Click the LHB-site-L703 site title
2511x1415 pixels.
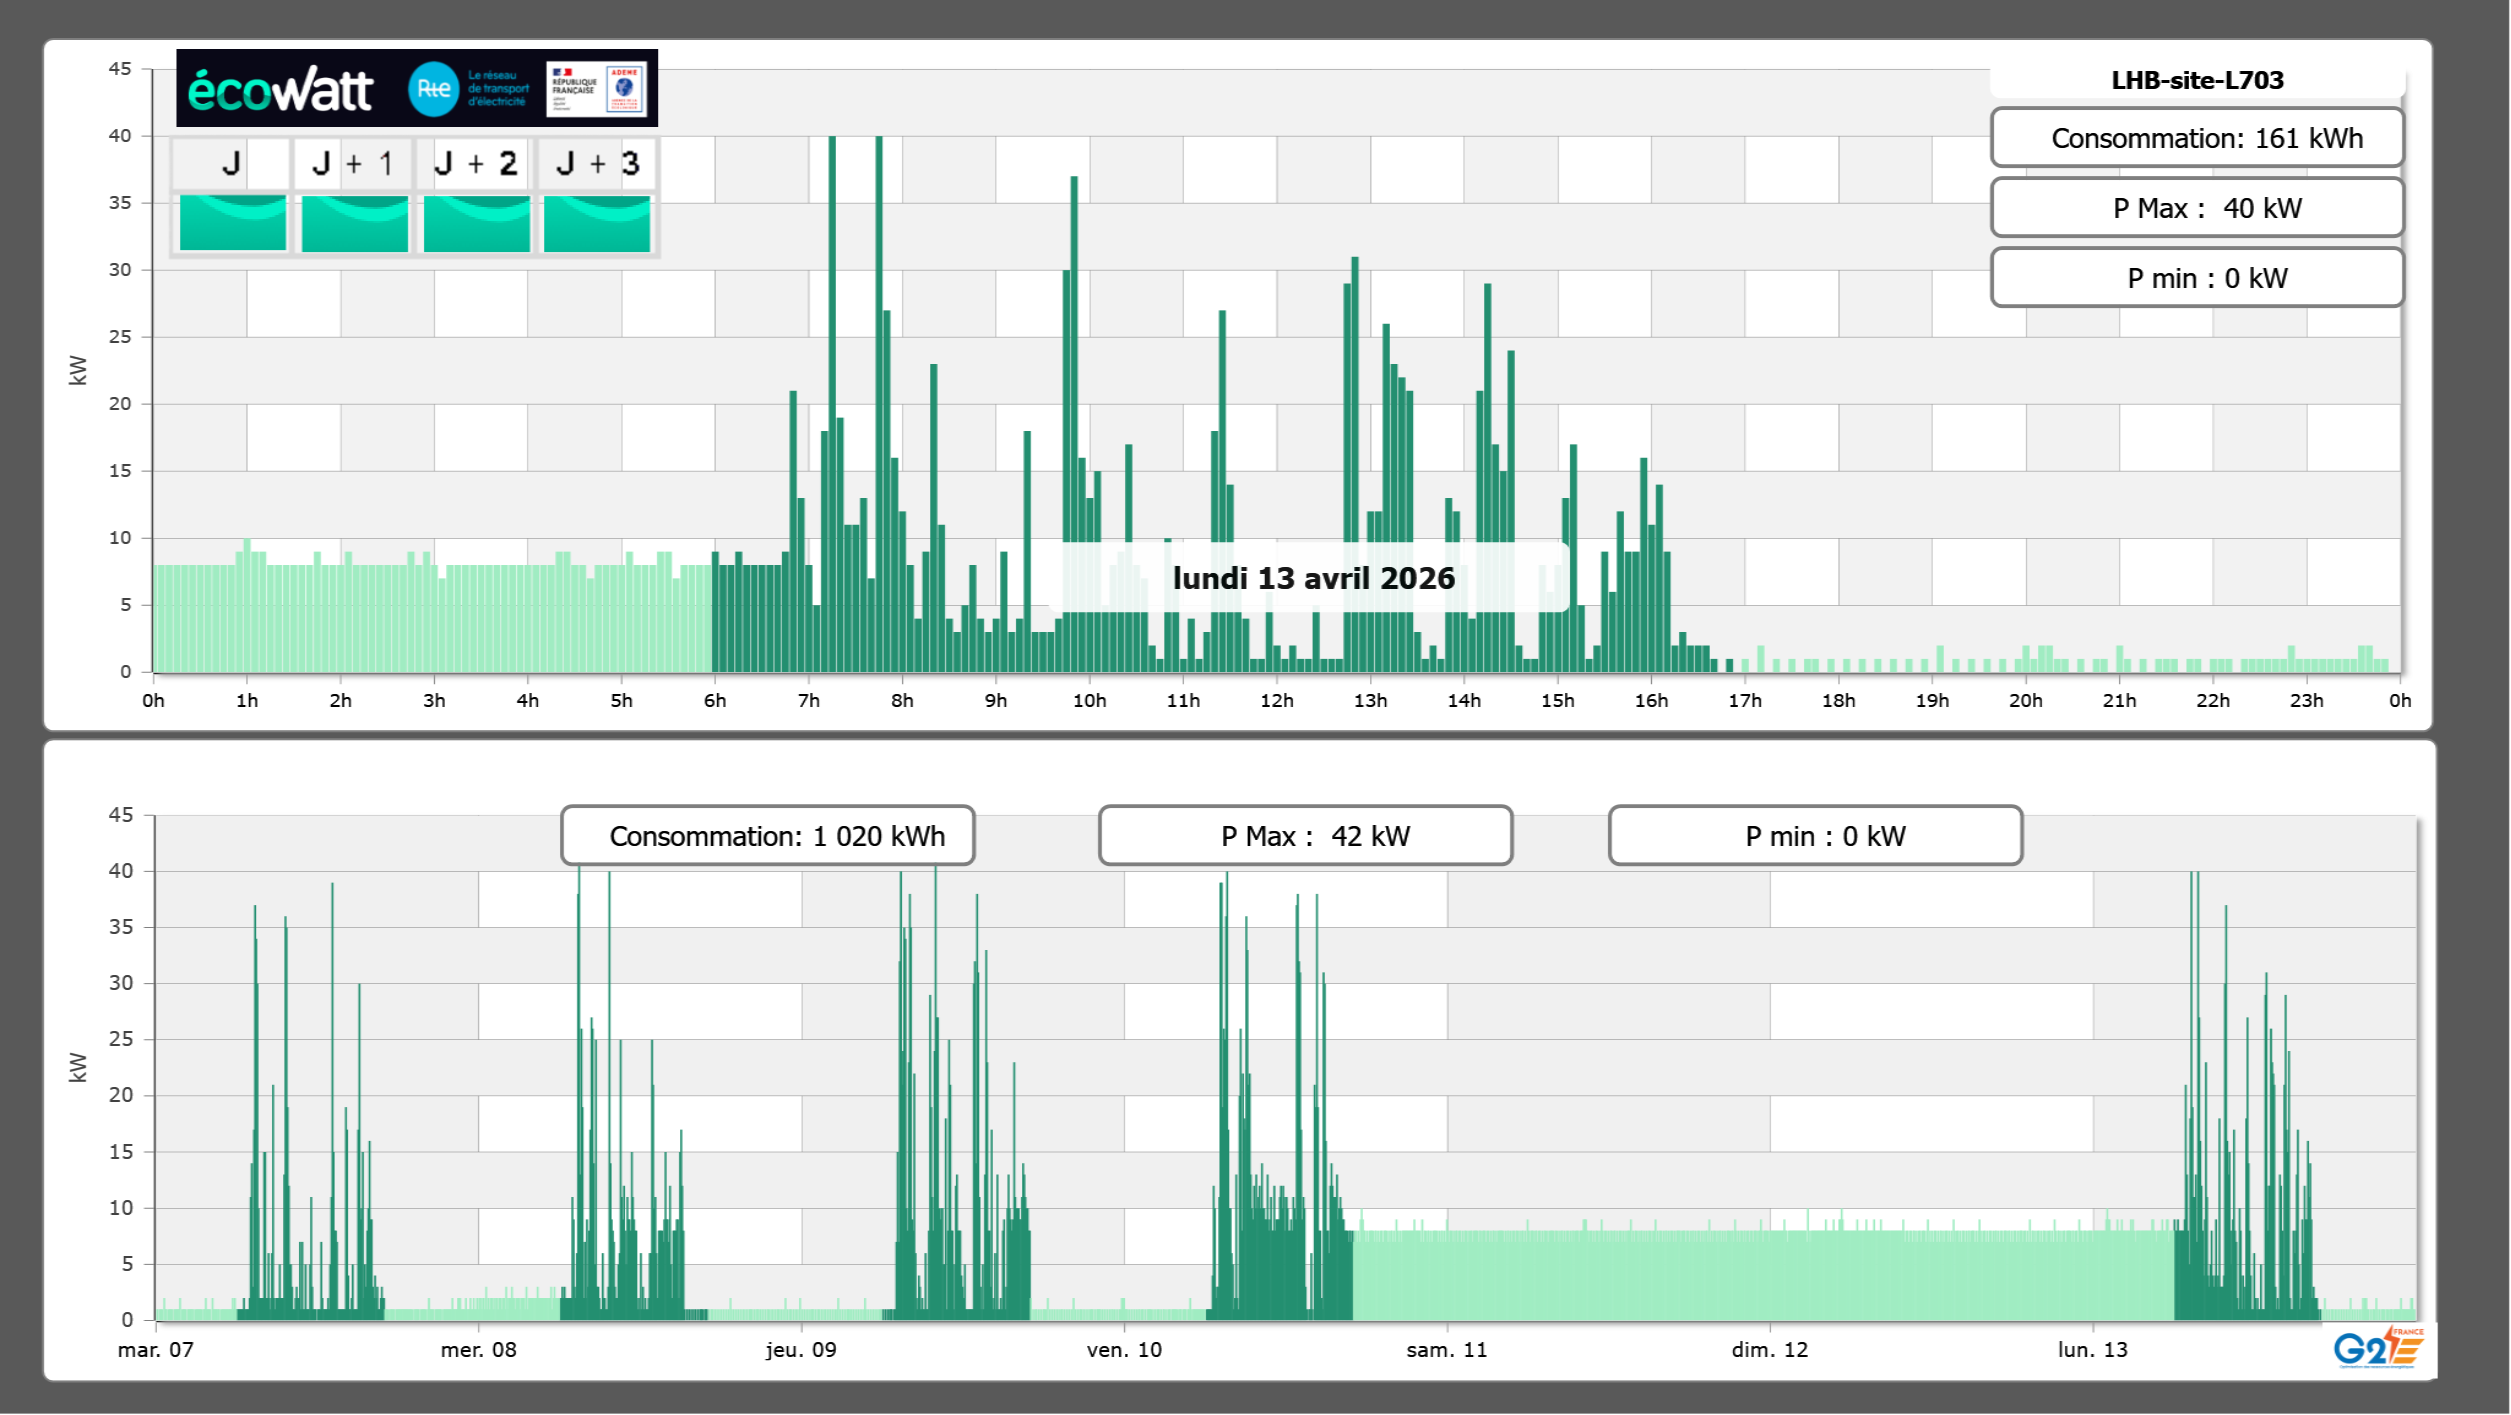pyautogui.click(x=2196, y=80)
